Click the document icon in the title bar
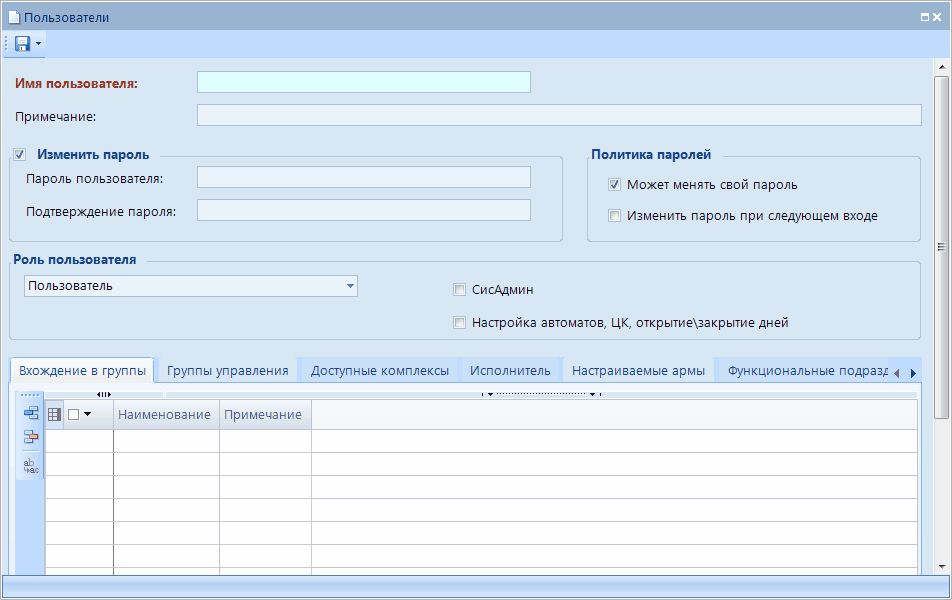 (14, 17)
